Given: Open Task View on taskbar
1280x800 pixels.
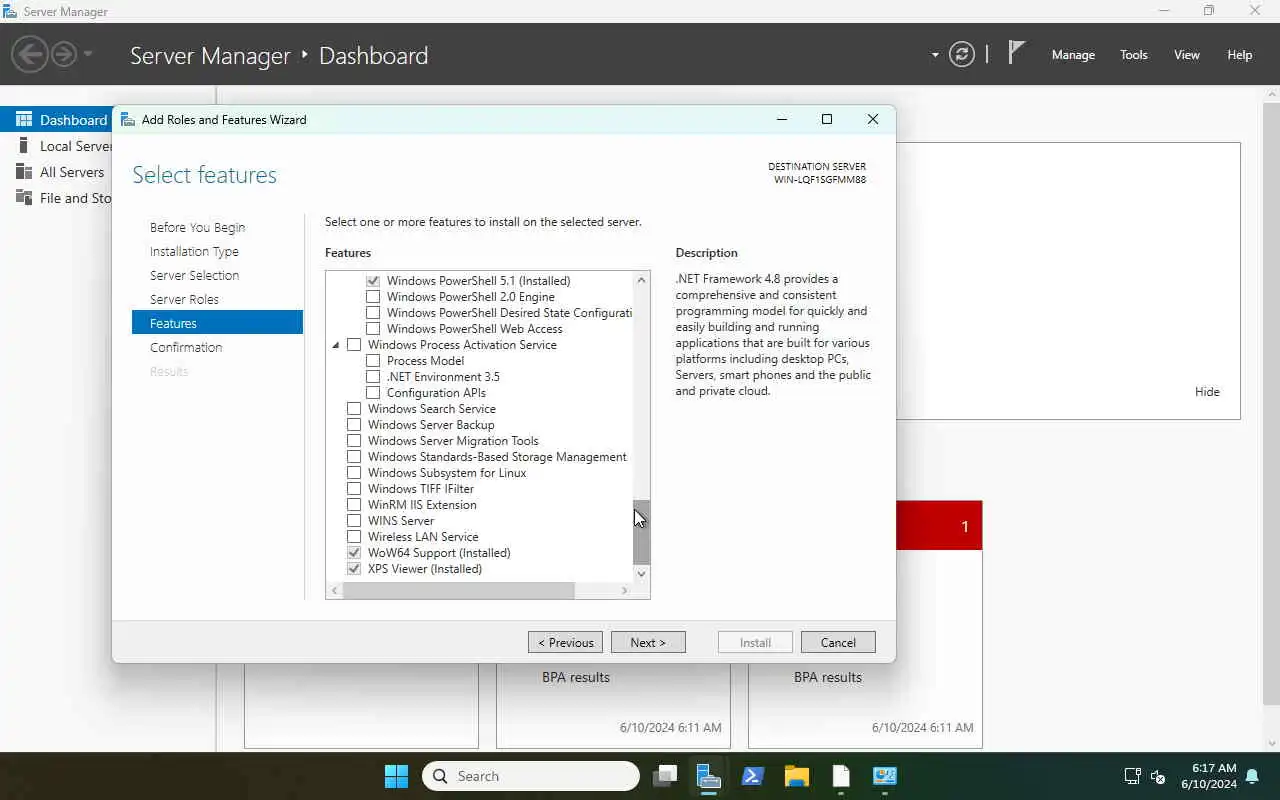Looking at the screenshot, I should (x=665, y=776).
